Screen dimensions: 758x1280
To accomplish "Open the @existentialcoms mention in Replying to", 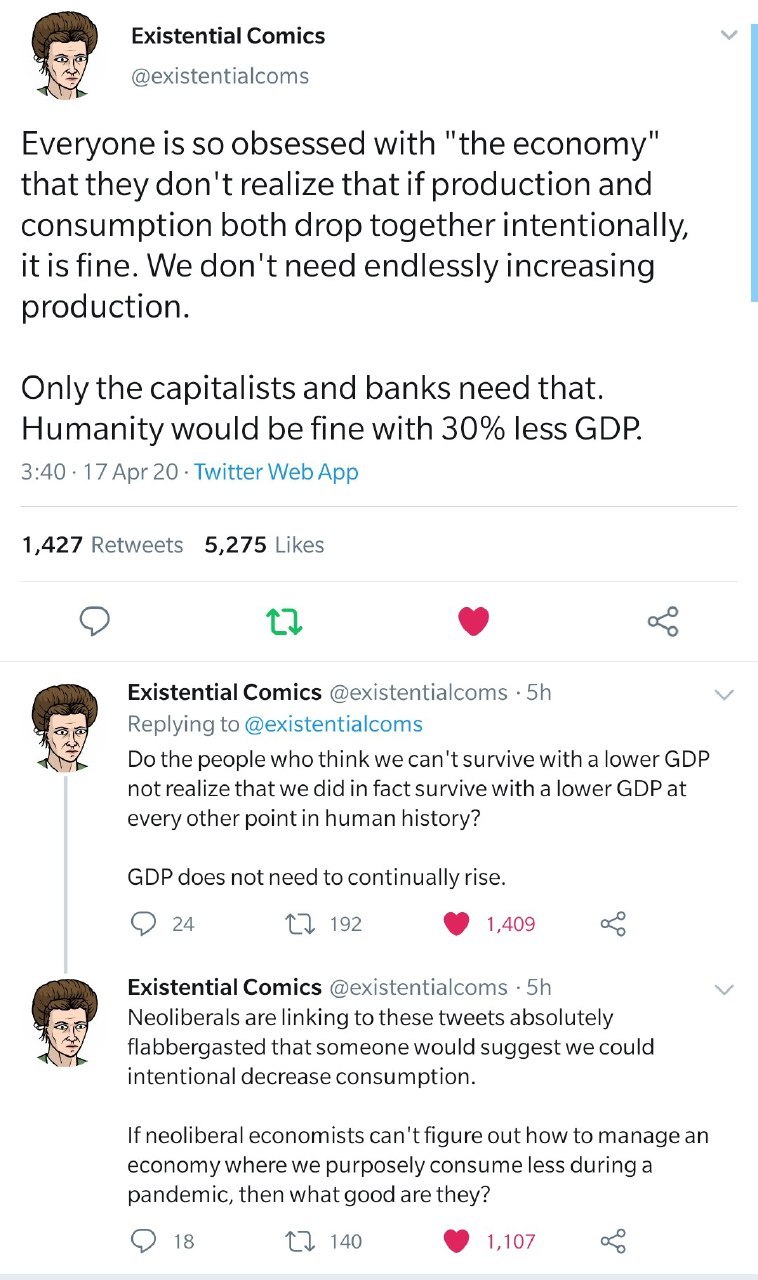I will pos(334,724).
